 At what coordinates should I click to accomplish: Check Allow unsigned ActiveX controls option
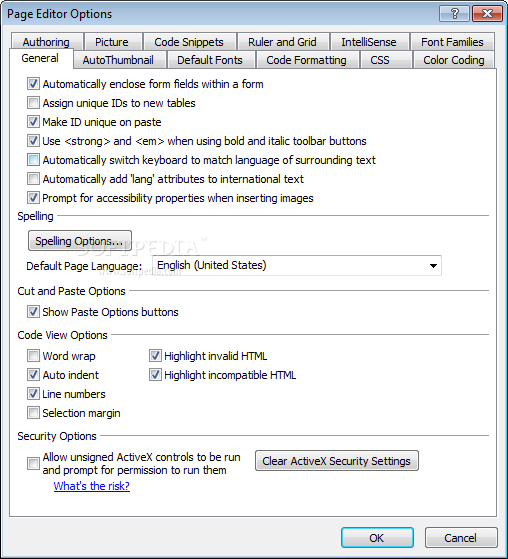[x=33, y=463]
